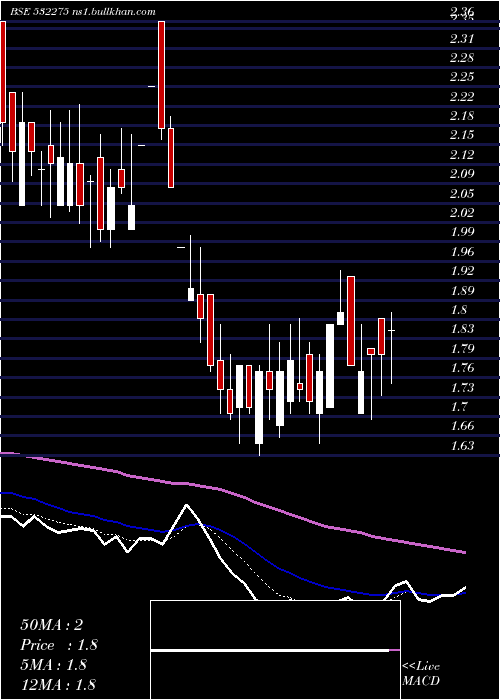500x700 pixels.
Task: Click the 2.25 price axis label
Action: [x=462, y=77]
